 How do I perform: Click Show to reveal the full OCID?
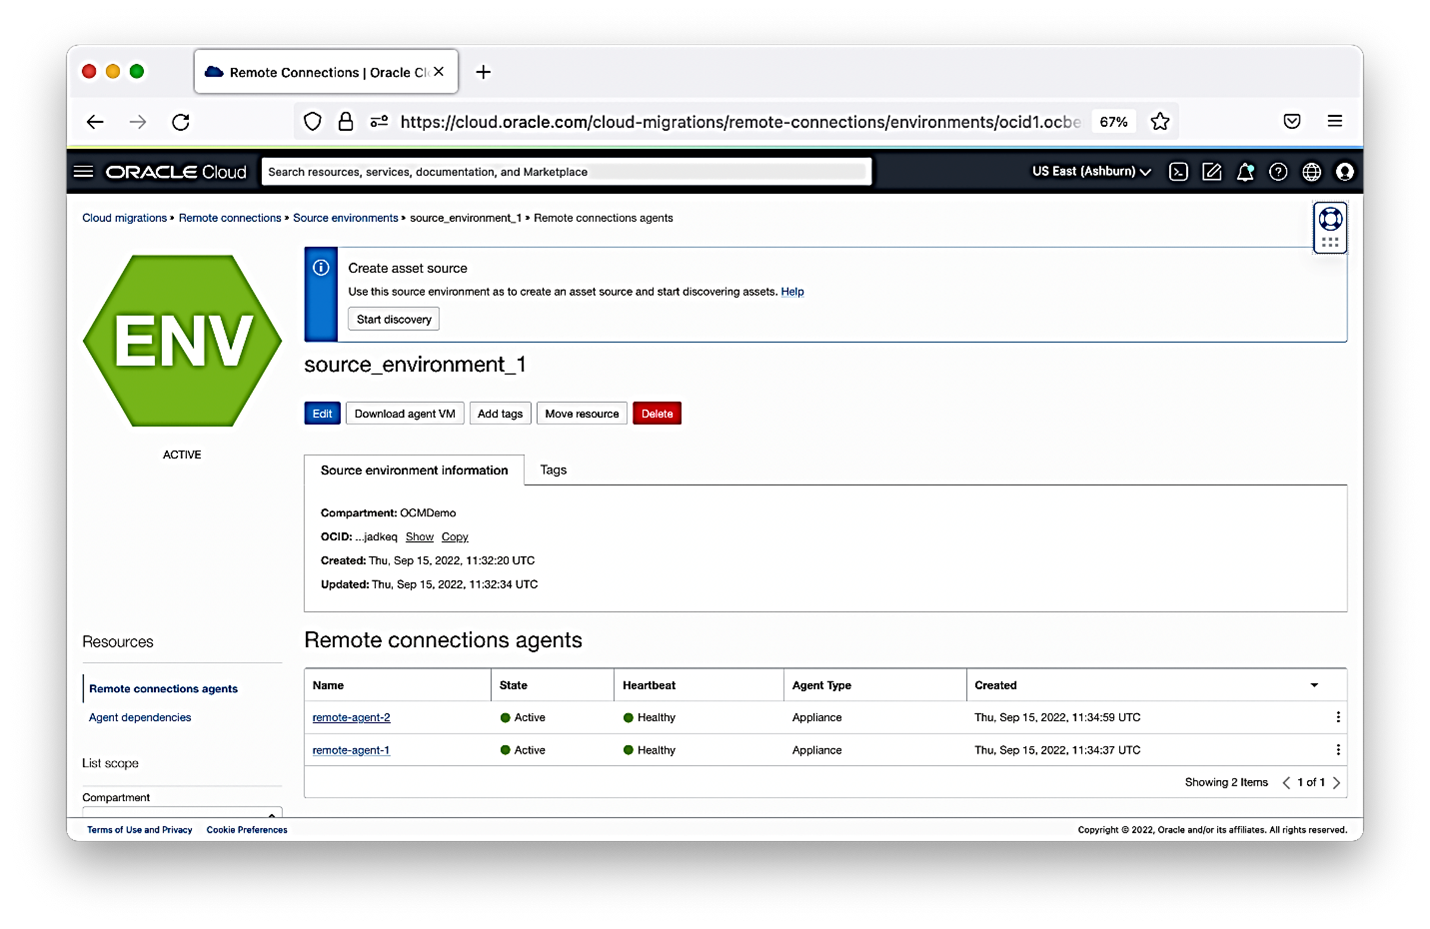[x=419, y=537]
